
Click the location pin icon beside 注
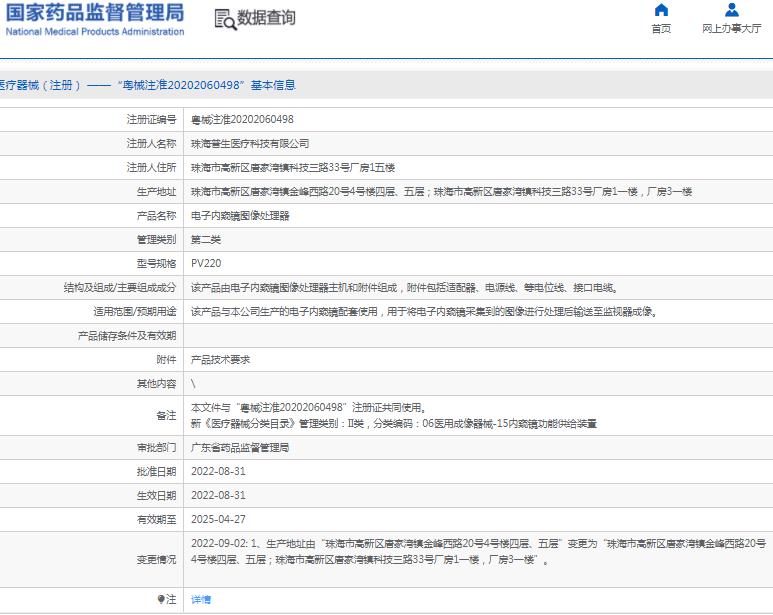tap(162, 599)
